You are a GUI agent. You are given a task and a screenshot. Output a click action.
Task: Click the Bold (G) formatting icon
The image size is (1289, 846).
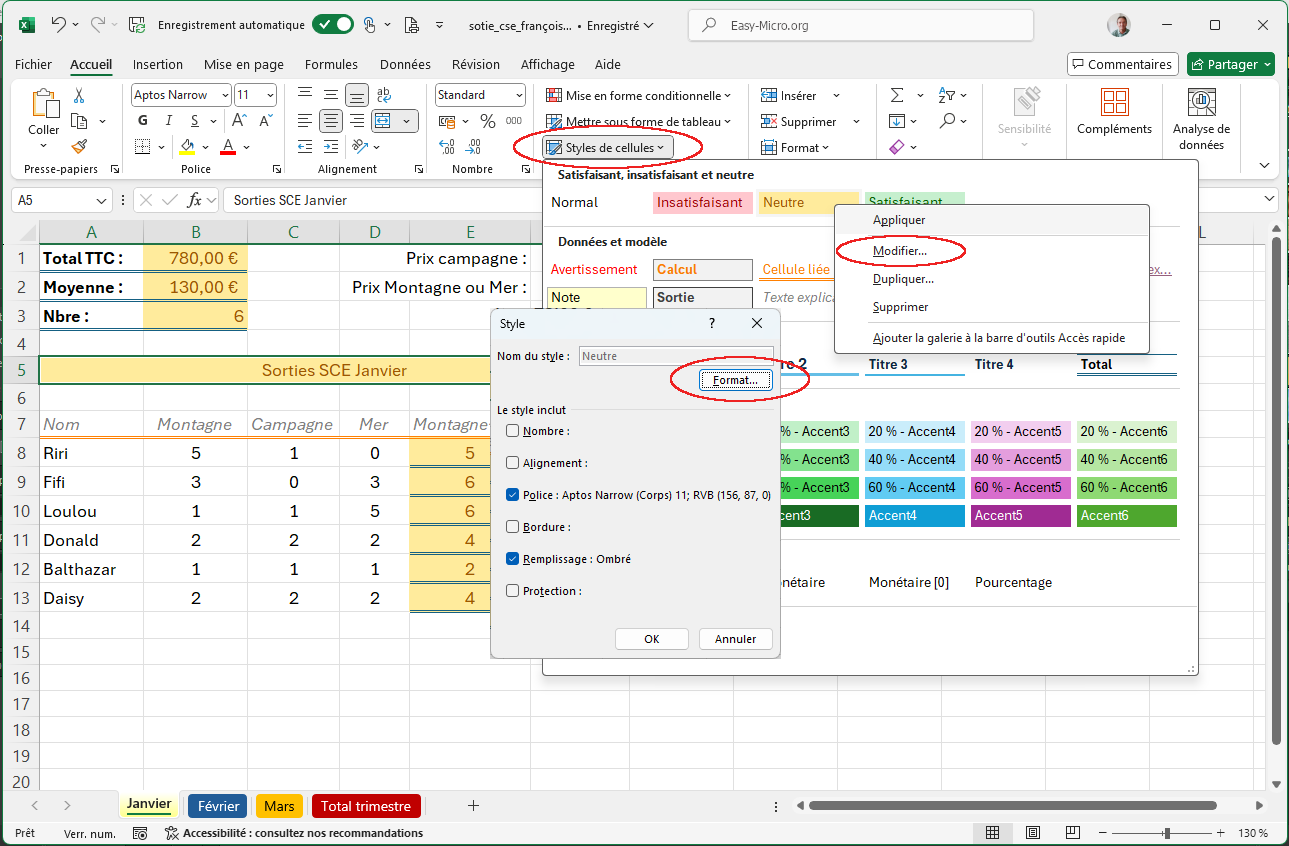(x=143, y=121)
